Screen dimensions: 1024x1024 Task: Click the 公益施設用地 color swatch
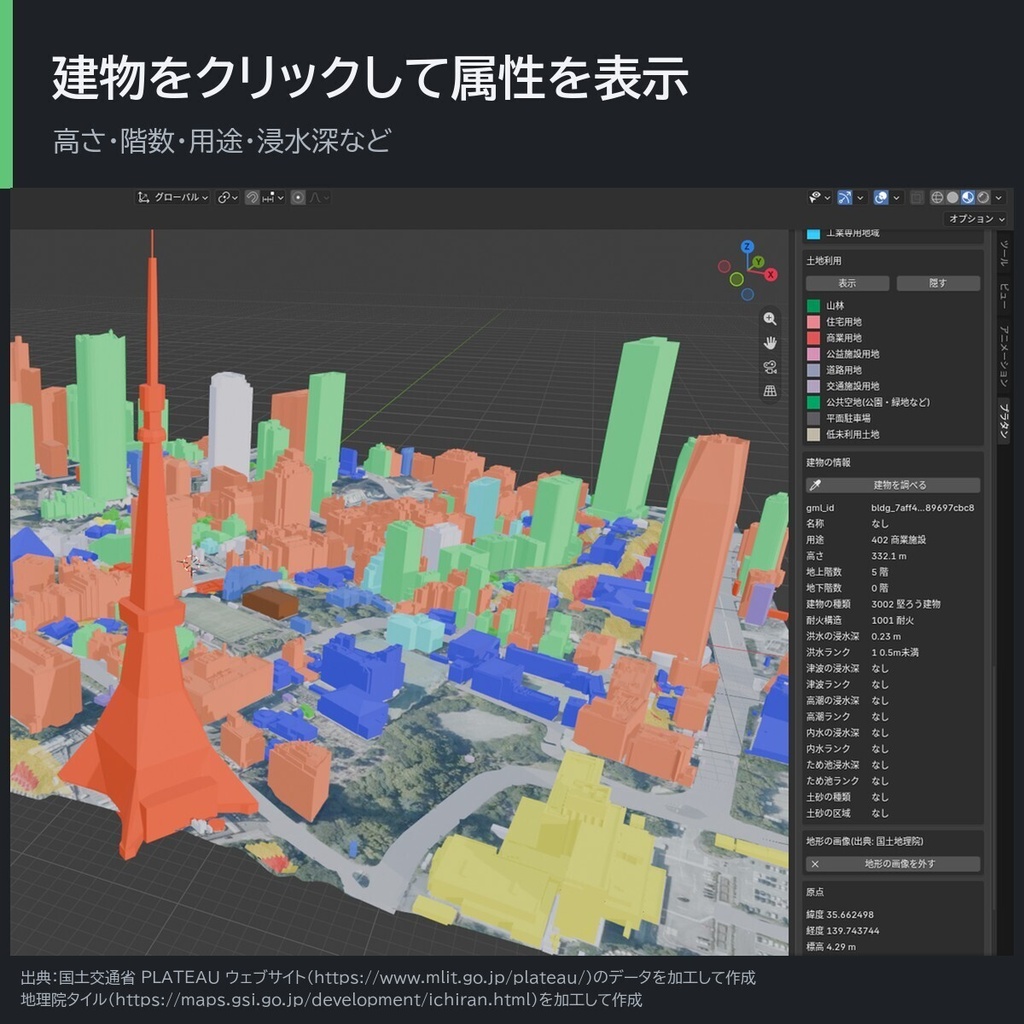click(x=813, y=354)
